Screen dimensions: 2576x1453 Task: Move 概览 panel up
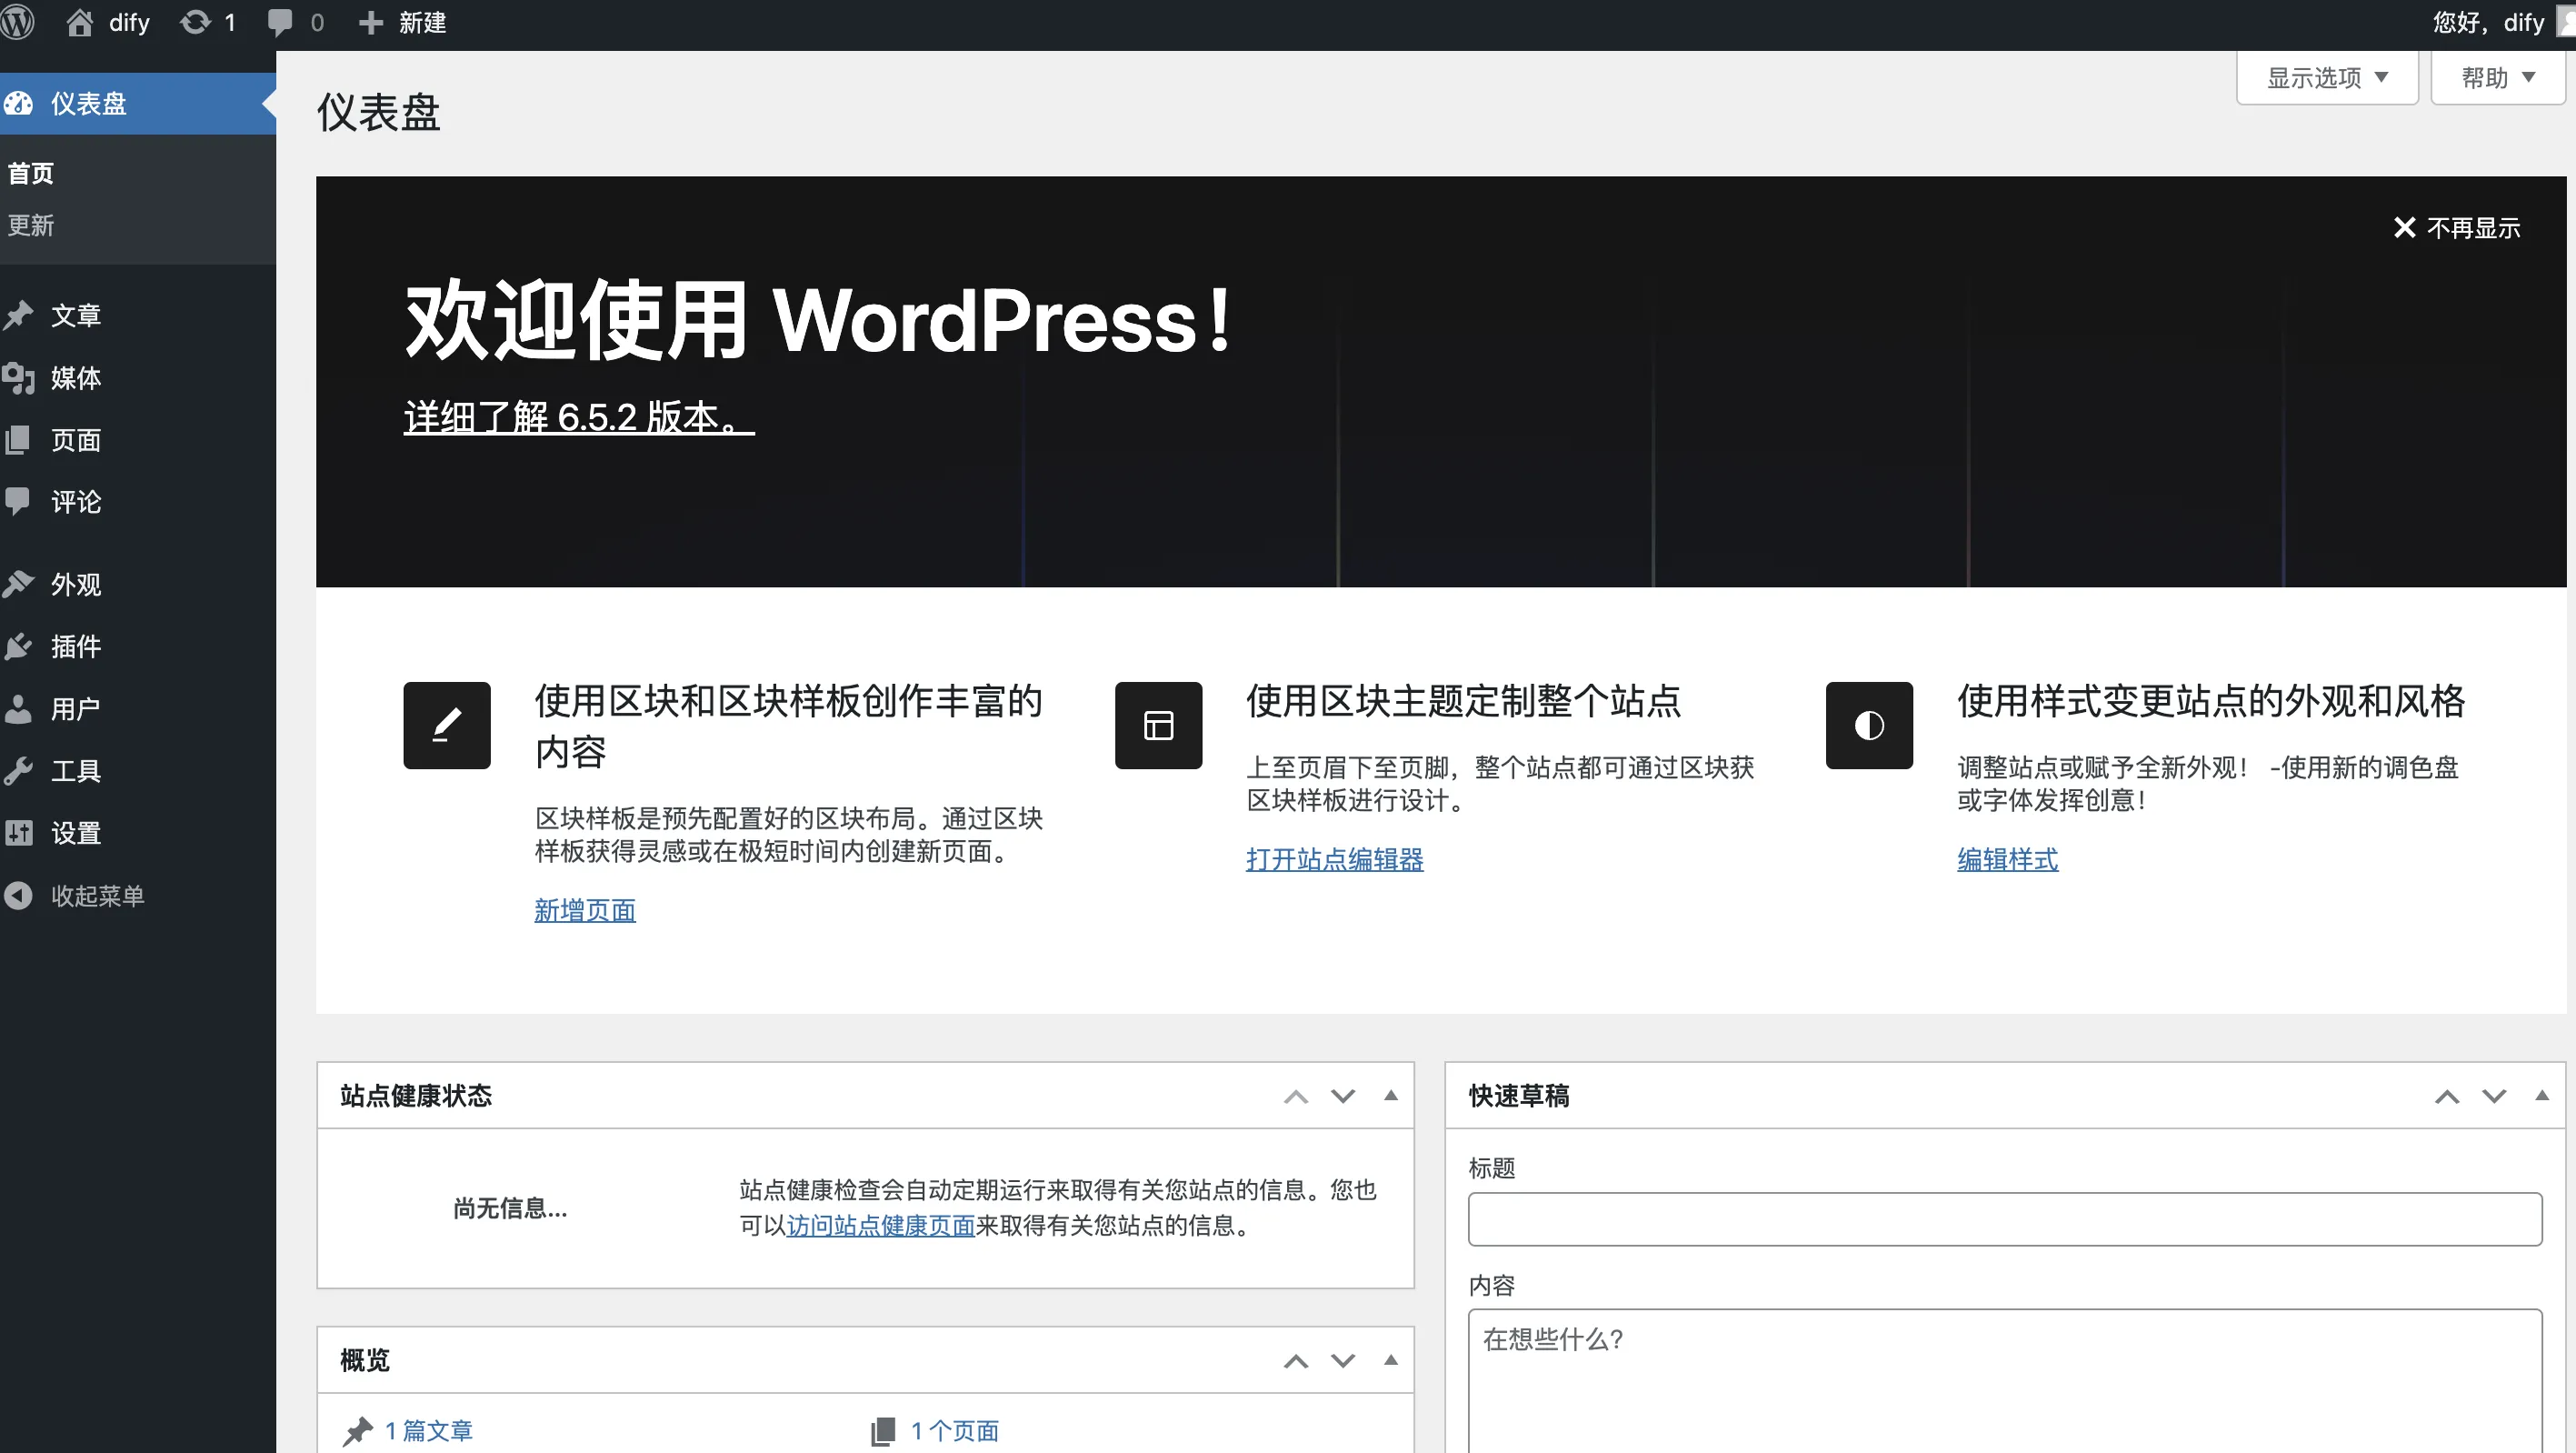coord(1296,1360)
